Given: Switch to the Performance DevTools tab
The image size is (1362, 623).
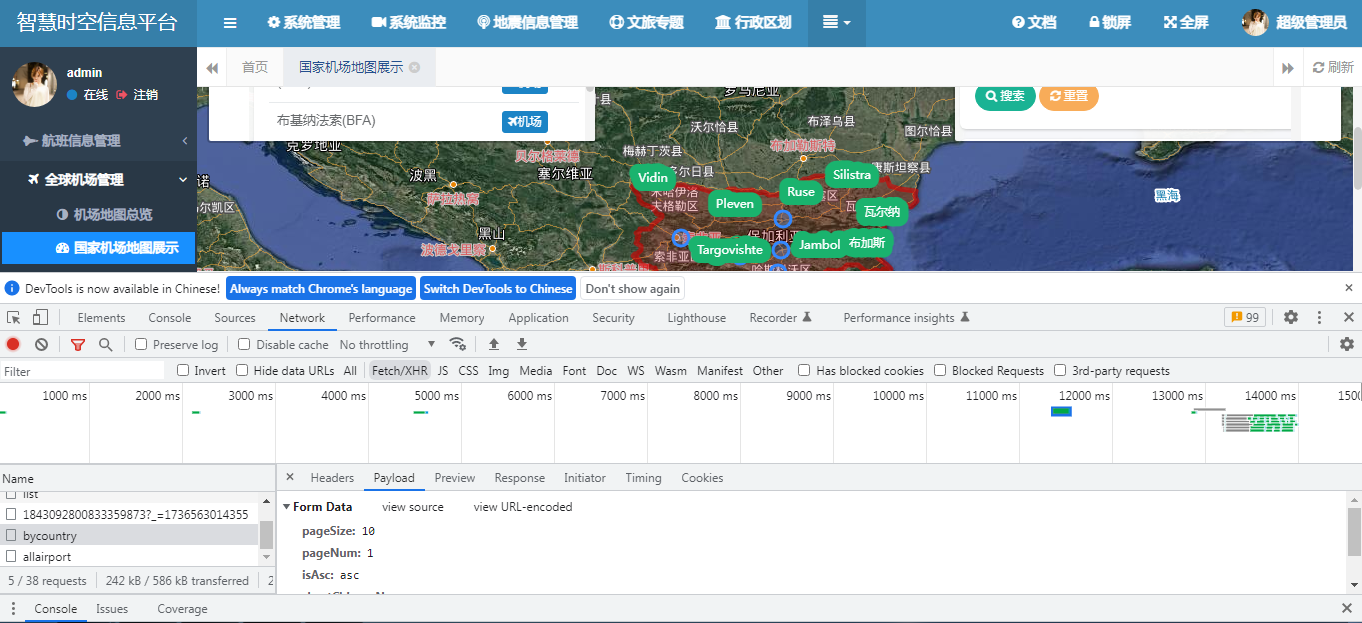Looking at the screenshot, I should tap(382, 317).
